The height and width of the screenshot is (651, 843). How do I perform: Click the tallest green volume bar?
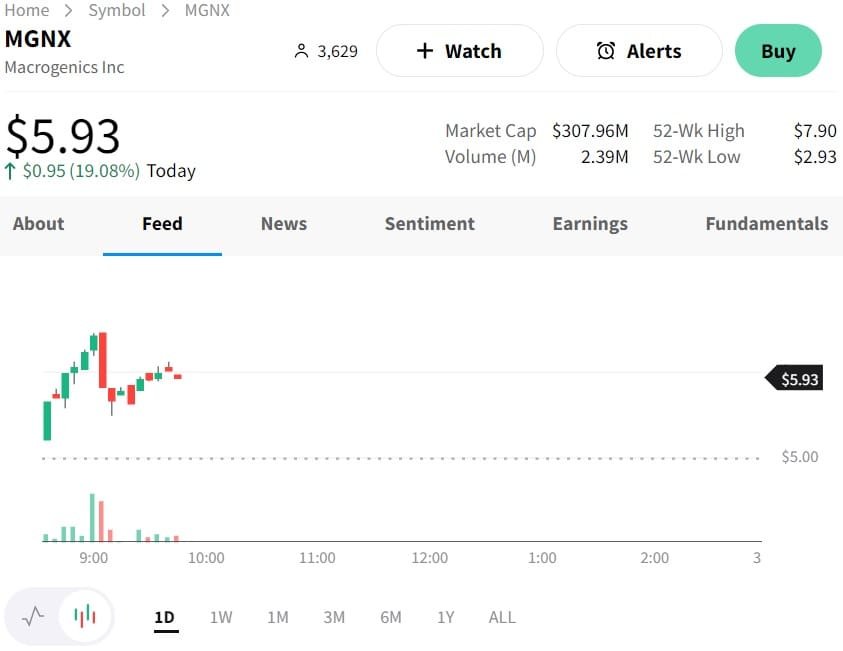(x=92, y=517)
